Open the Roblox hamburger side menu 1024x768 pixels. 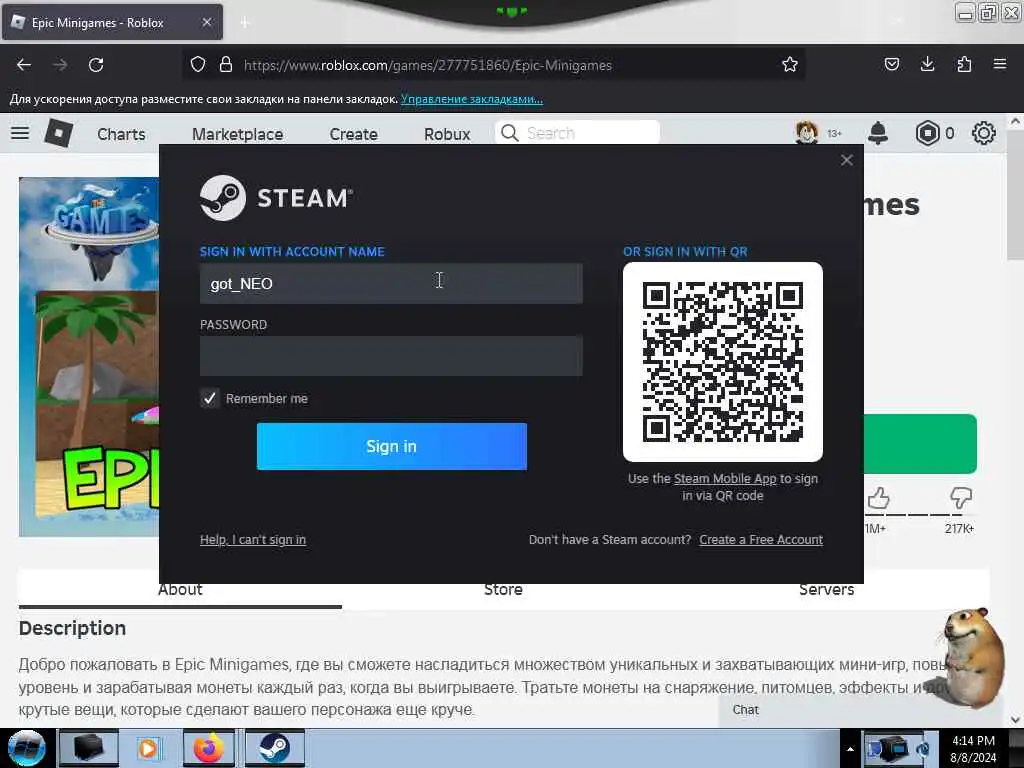[x=20, y=133]
